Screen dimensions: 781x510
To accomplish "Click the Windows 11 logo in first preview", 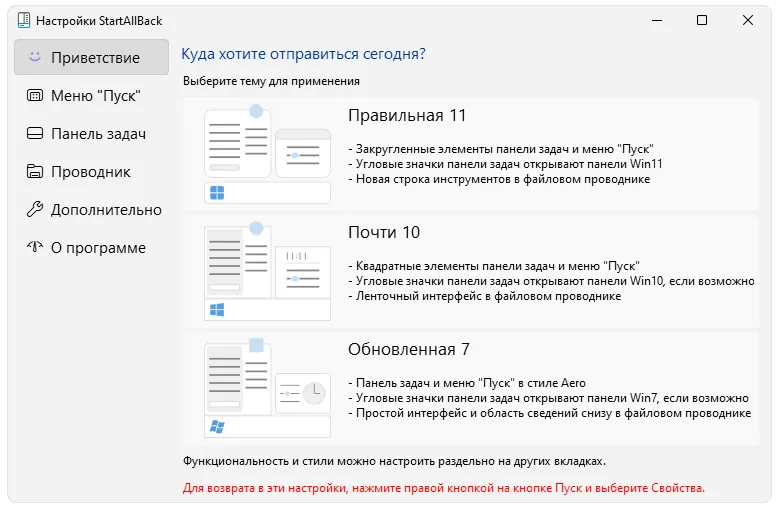I will tap(217, 193).
